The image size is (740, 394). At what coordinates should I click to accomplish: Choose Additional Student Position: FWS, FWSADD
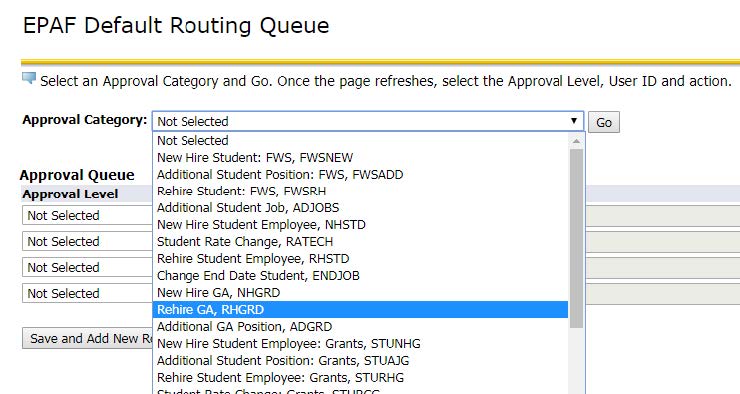[x=361, y=175]
